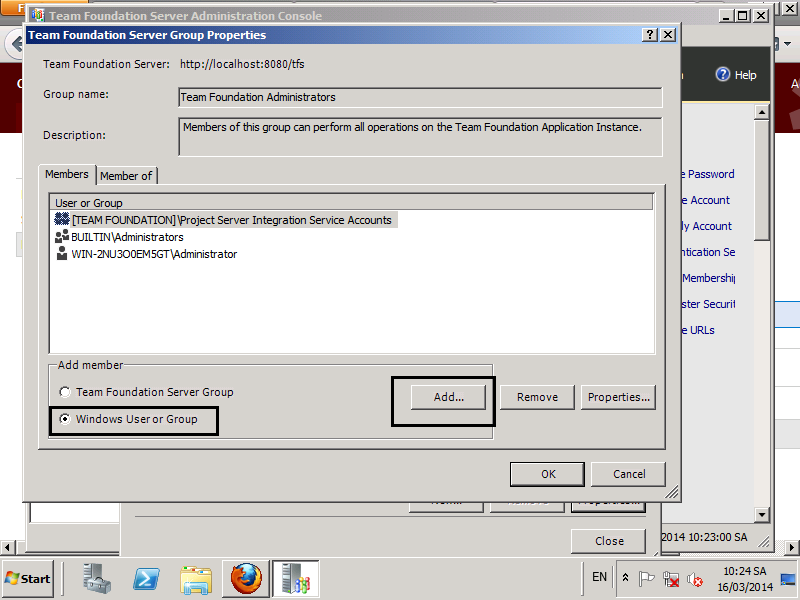The height and width of the screenshot is (600, 800).
Task: Click EN language indicator in tray
Action: tap(599, 577)
